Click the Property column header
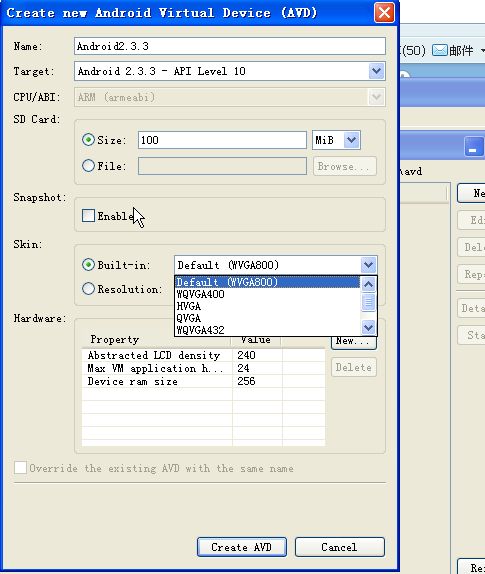This screenshot has height=574, width=485. [x=157, y=340]
